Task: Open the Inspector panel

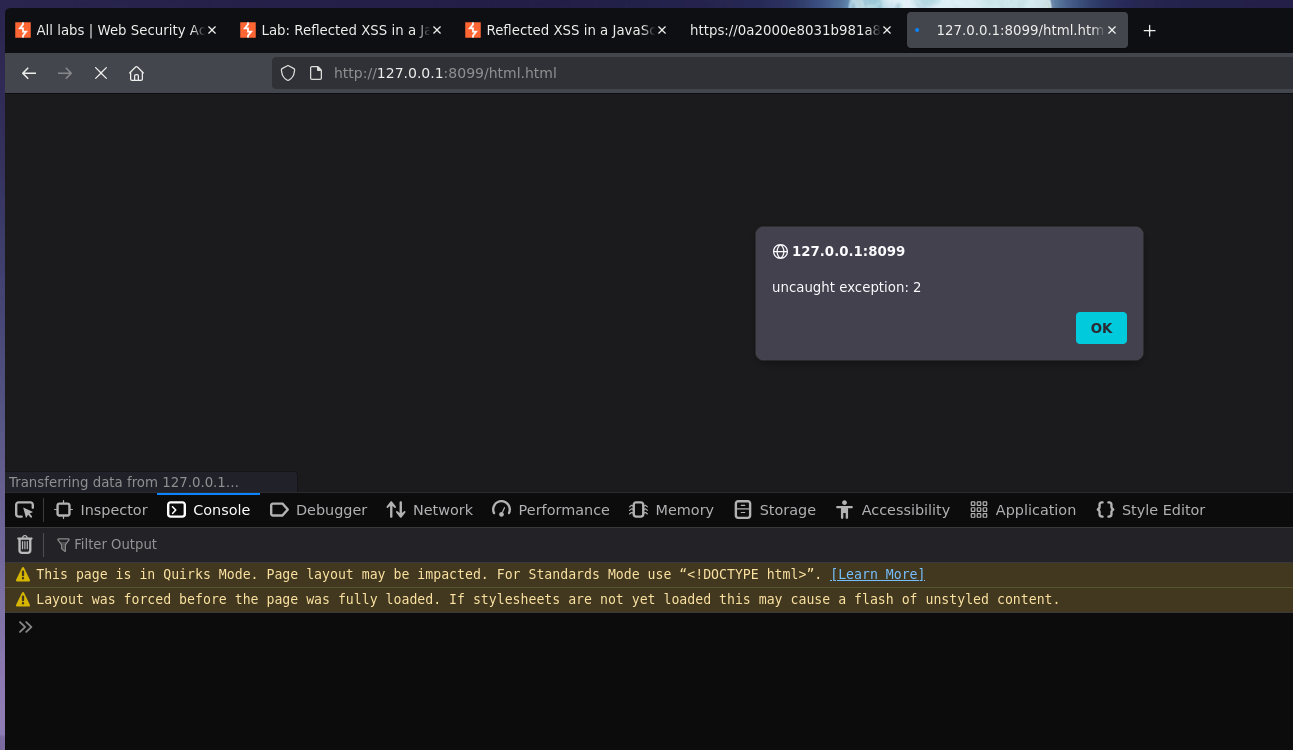Action: coord(101,510)
